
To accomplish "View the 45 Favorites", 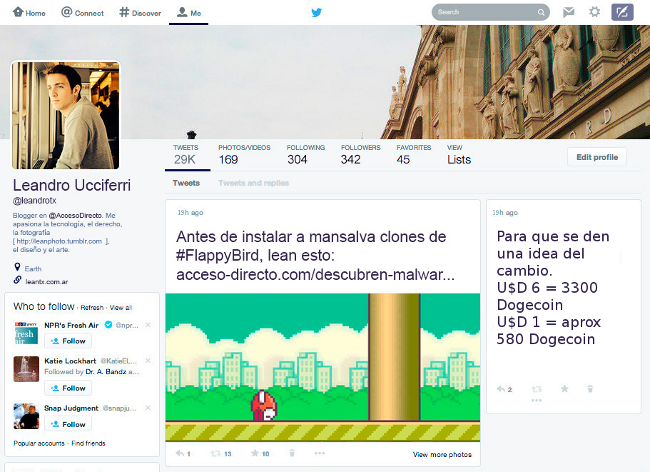I will click(x=413, y=155).
